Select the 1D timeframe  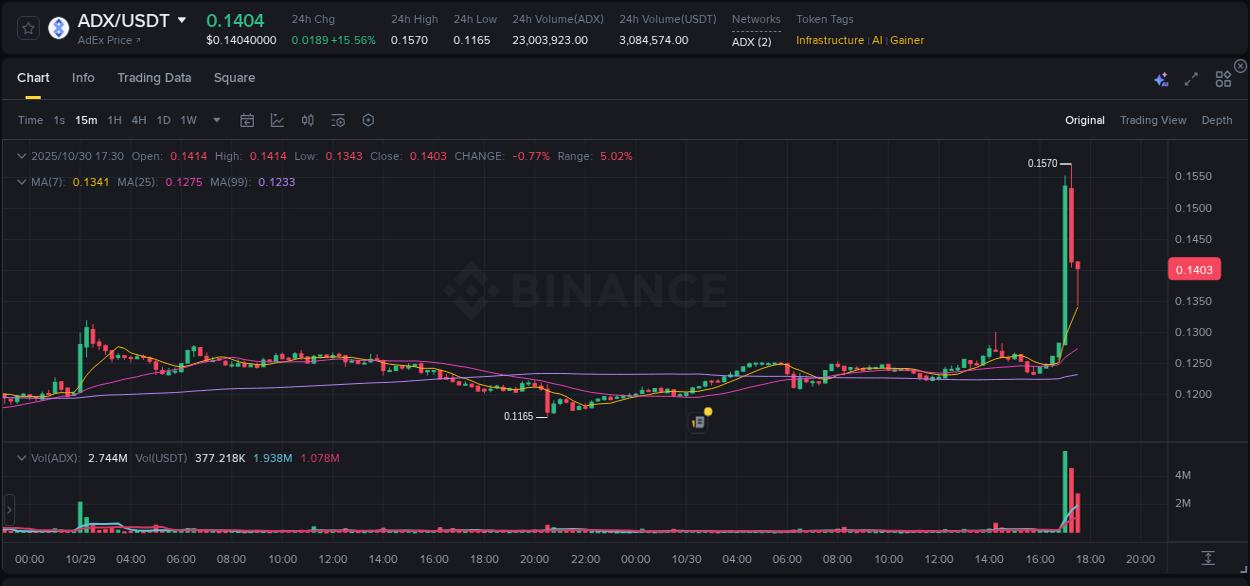163,119
